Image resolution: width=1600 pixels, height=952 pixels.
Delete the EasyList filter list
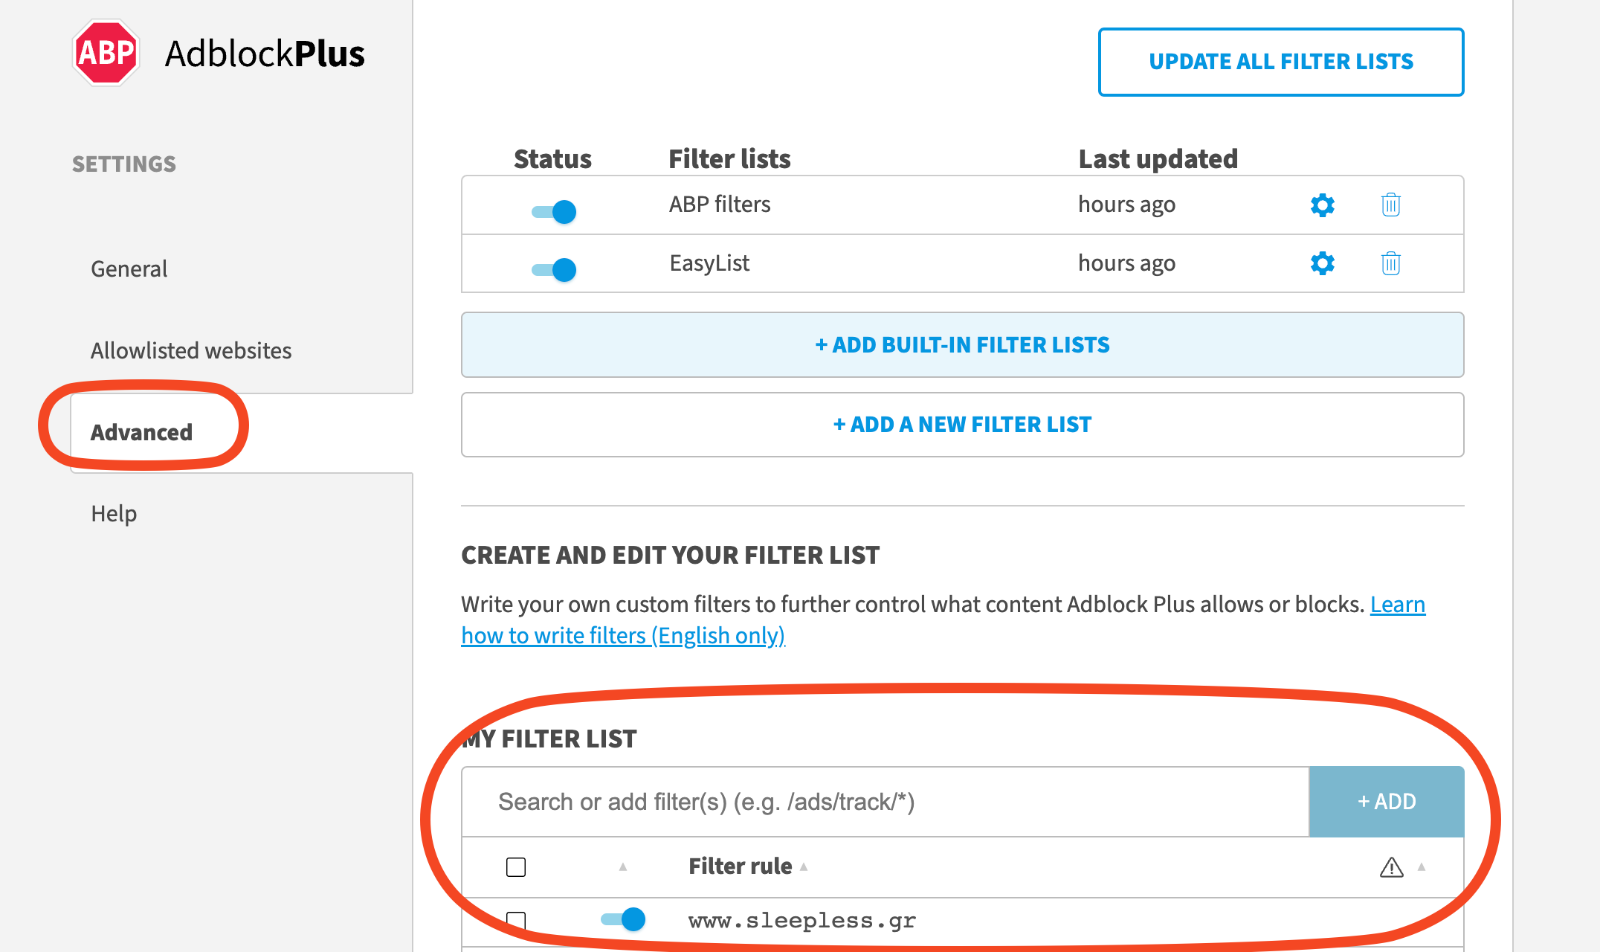point(1390,263)
